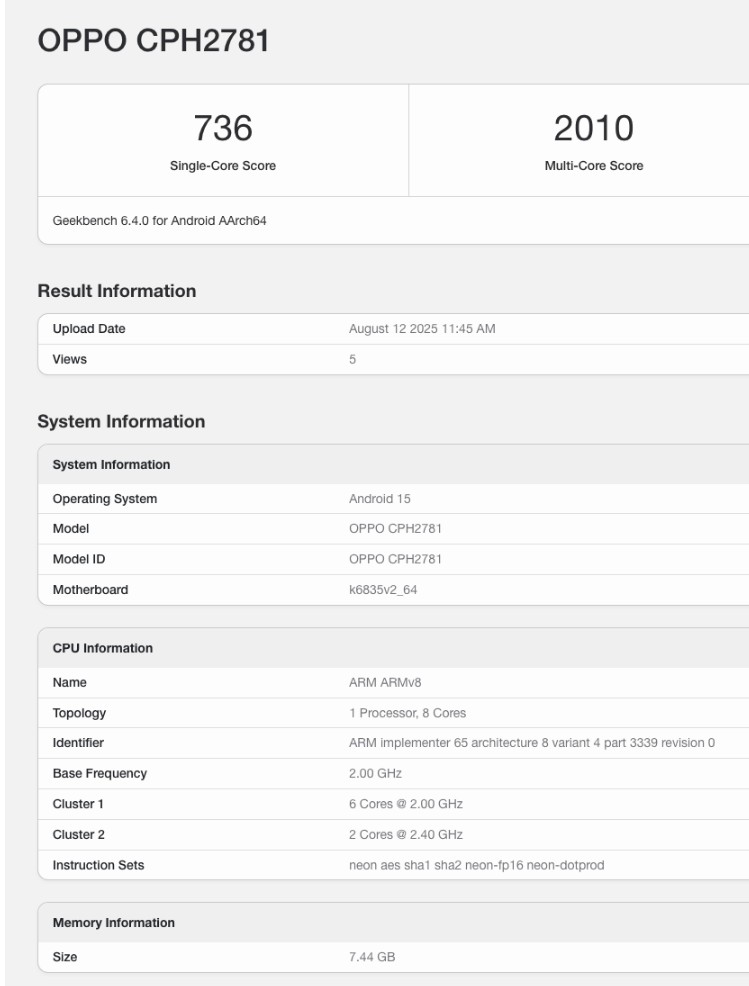The image size is (749, 986).
Task: Click the large System Information section heading
Action: tap(121, 421)
